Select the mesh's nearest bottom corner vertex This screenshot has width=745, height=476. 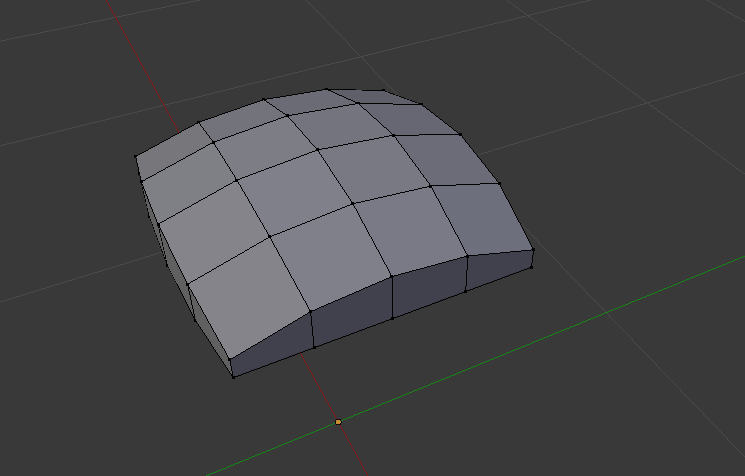(233, 377)
